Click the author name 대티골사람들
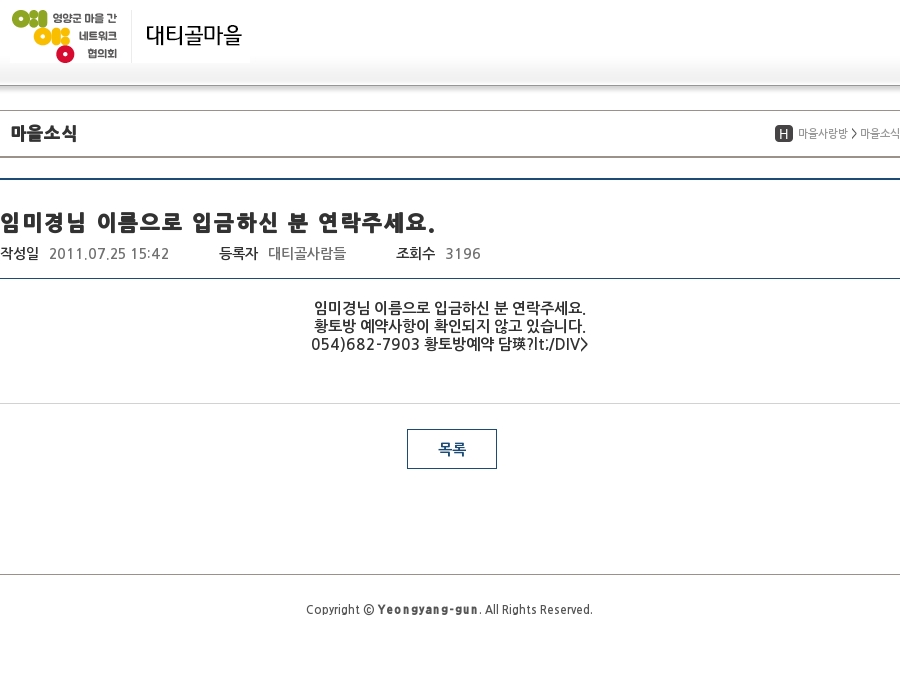The image size is (900, 675). coord(307,254)
